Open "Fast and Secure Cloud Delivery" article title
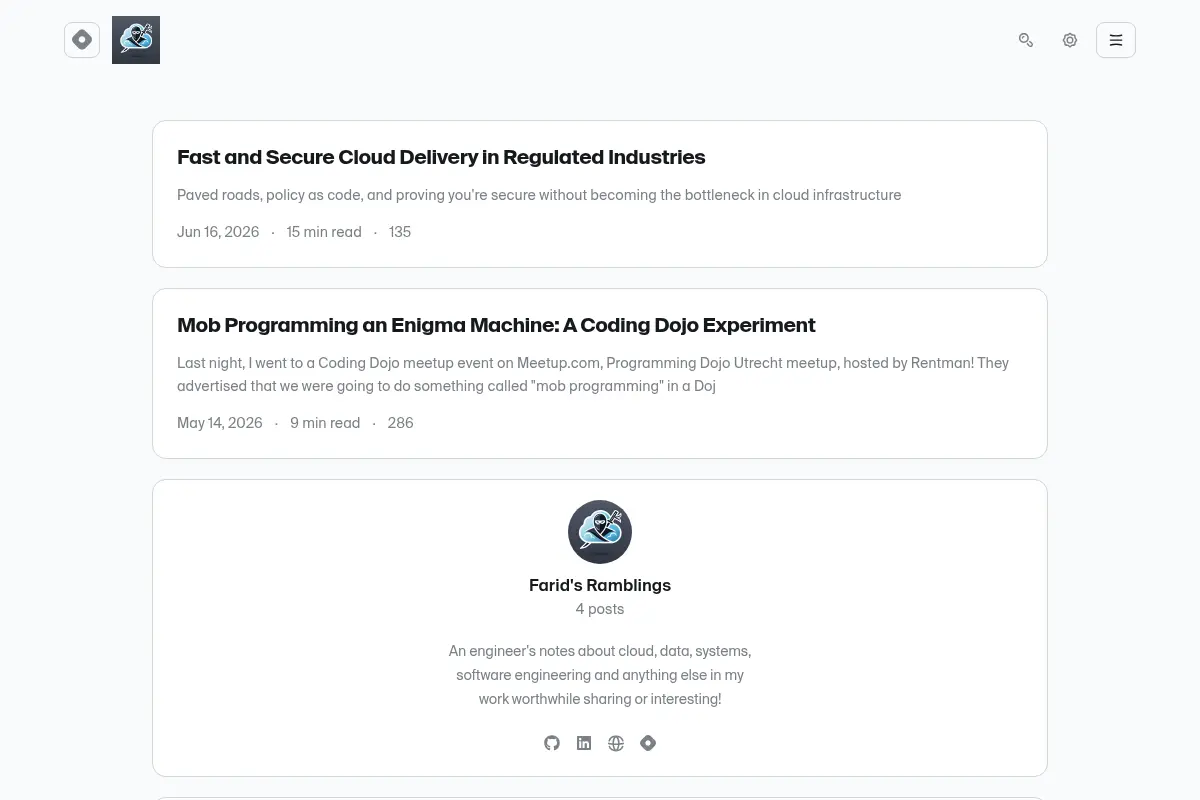 coord(441,157)
